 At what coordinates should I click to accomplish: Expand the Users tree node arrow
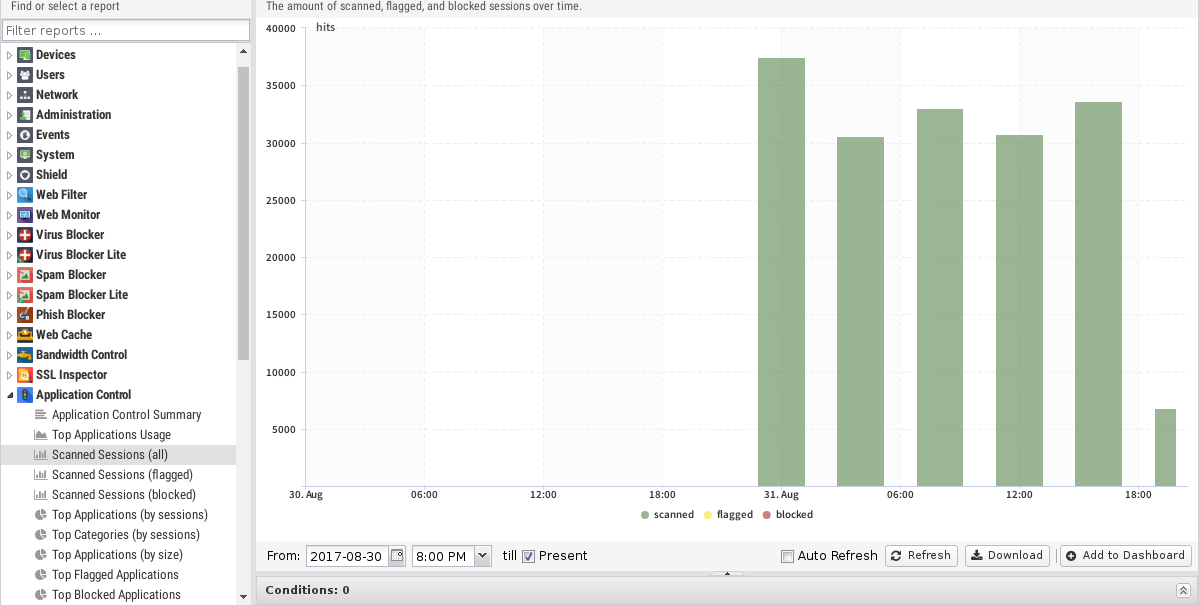point(10,75)
